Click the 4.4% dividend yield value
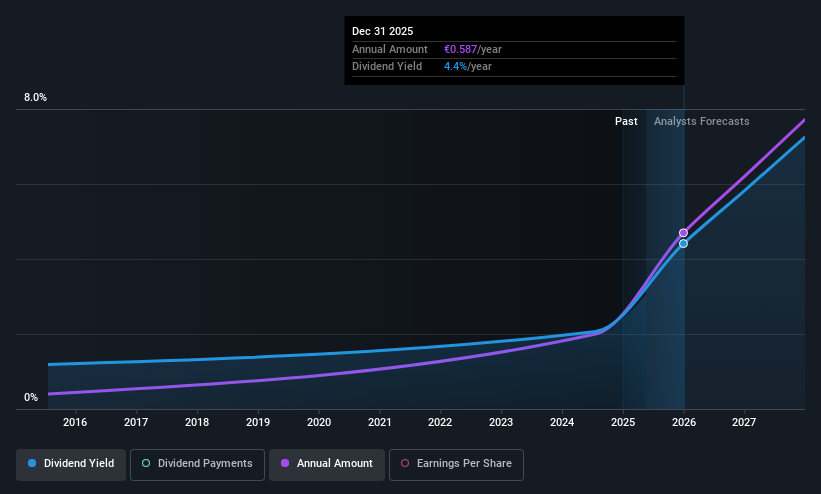The image size is (821, 494). (456, 67)
